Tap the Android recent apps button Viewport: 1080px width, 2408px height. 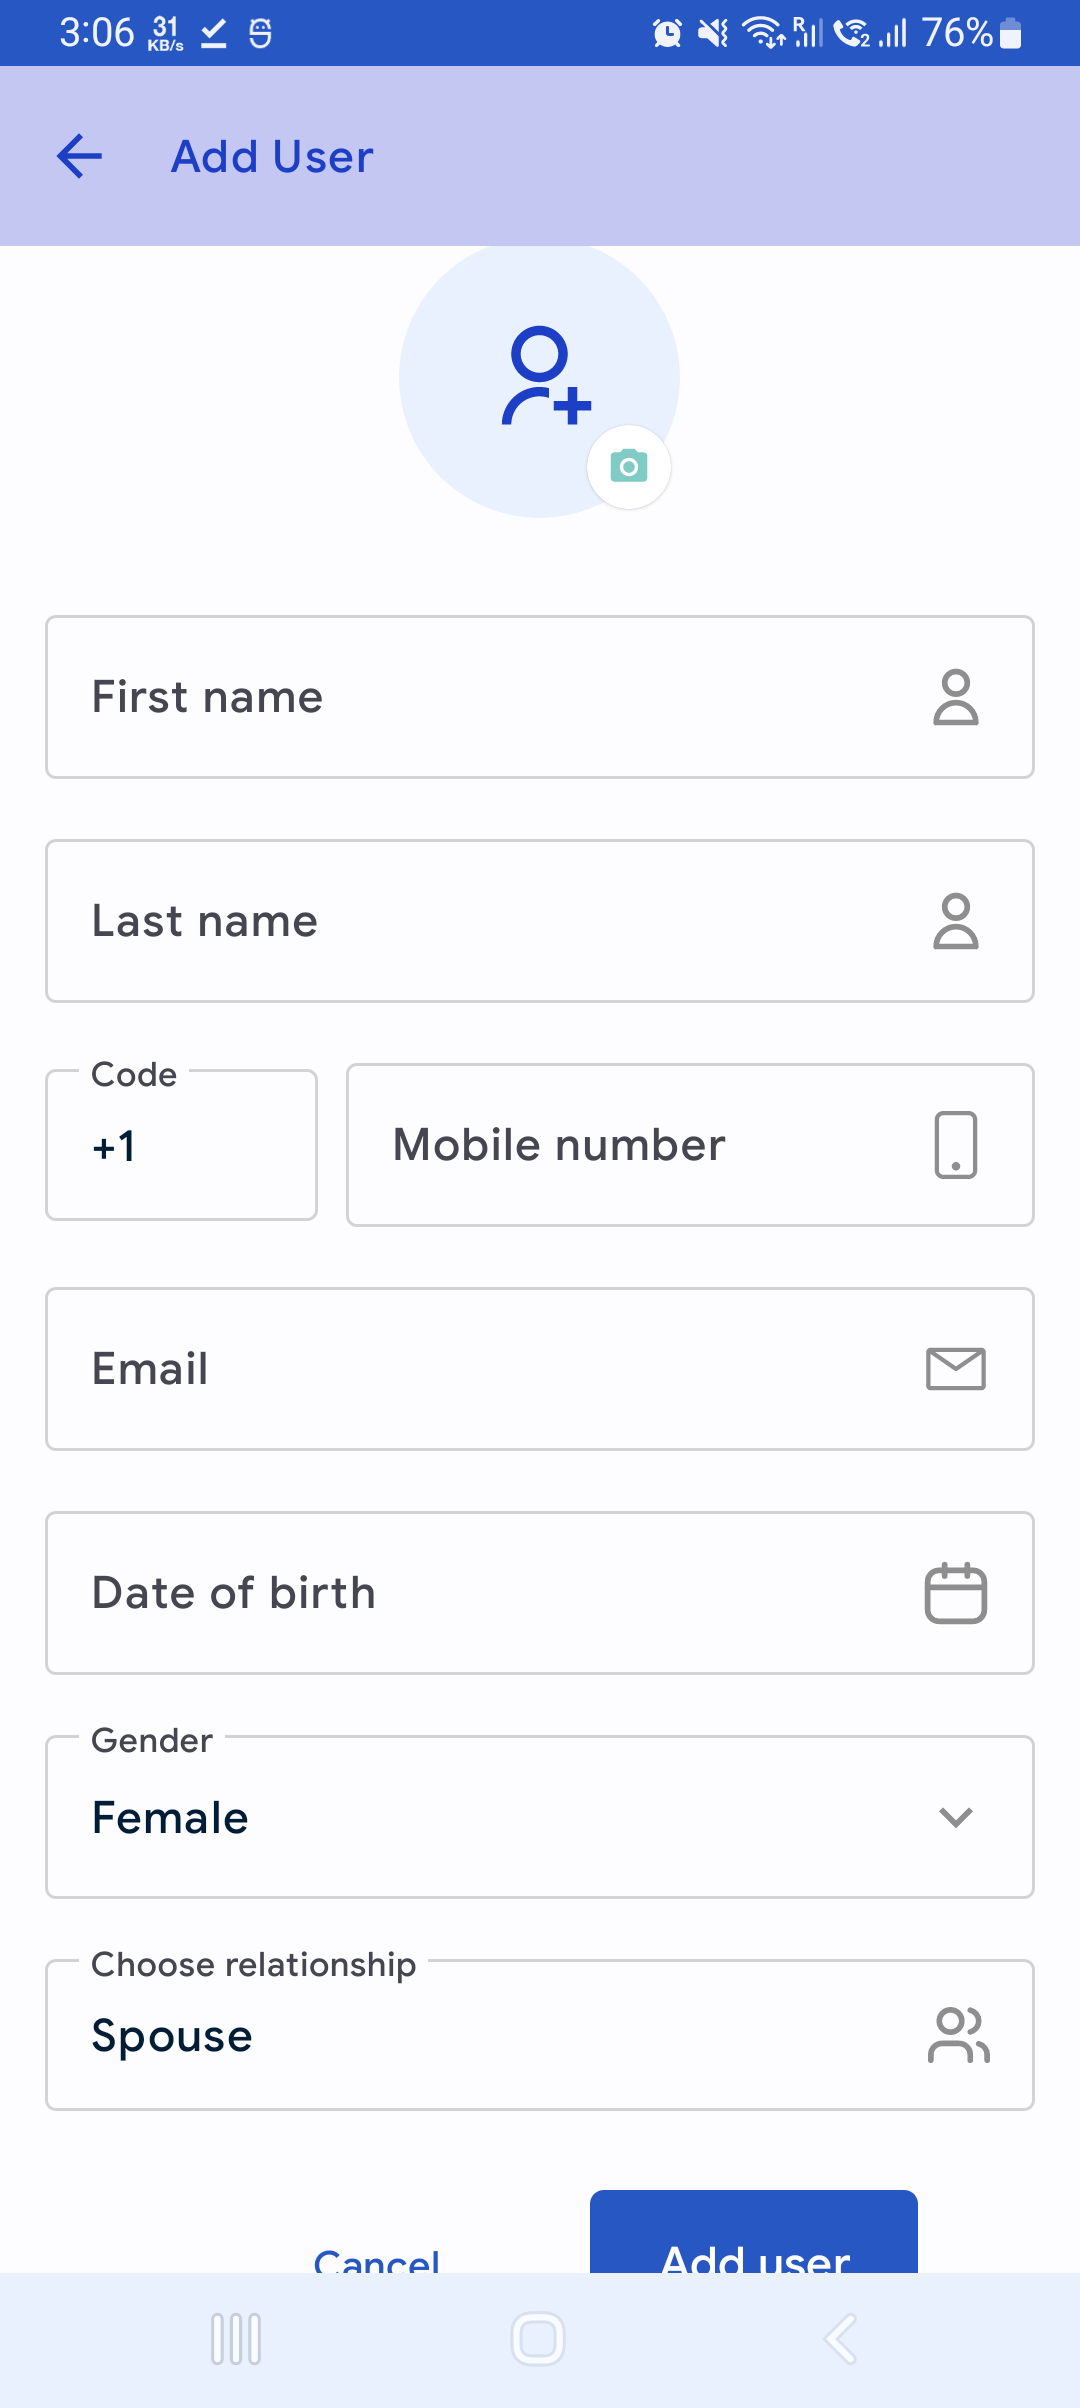pos(236,2339)
